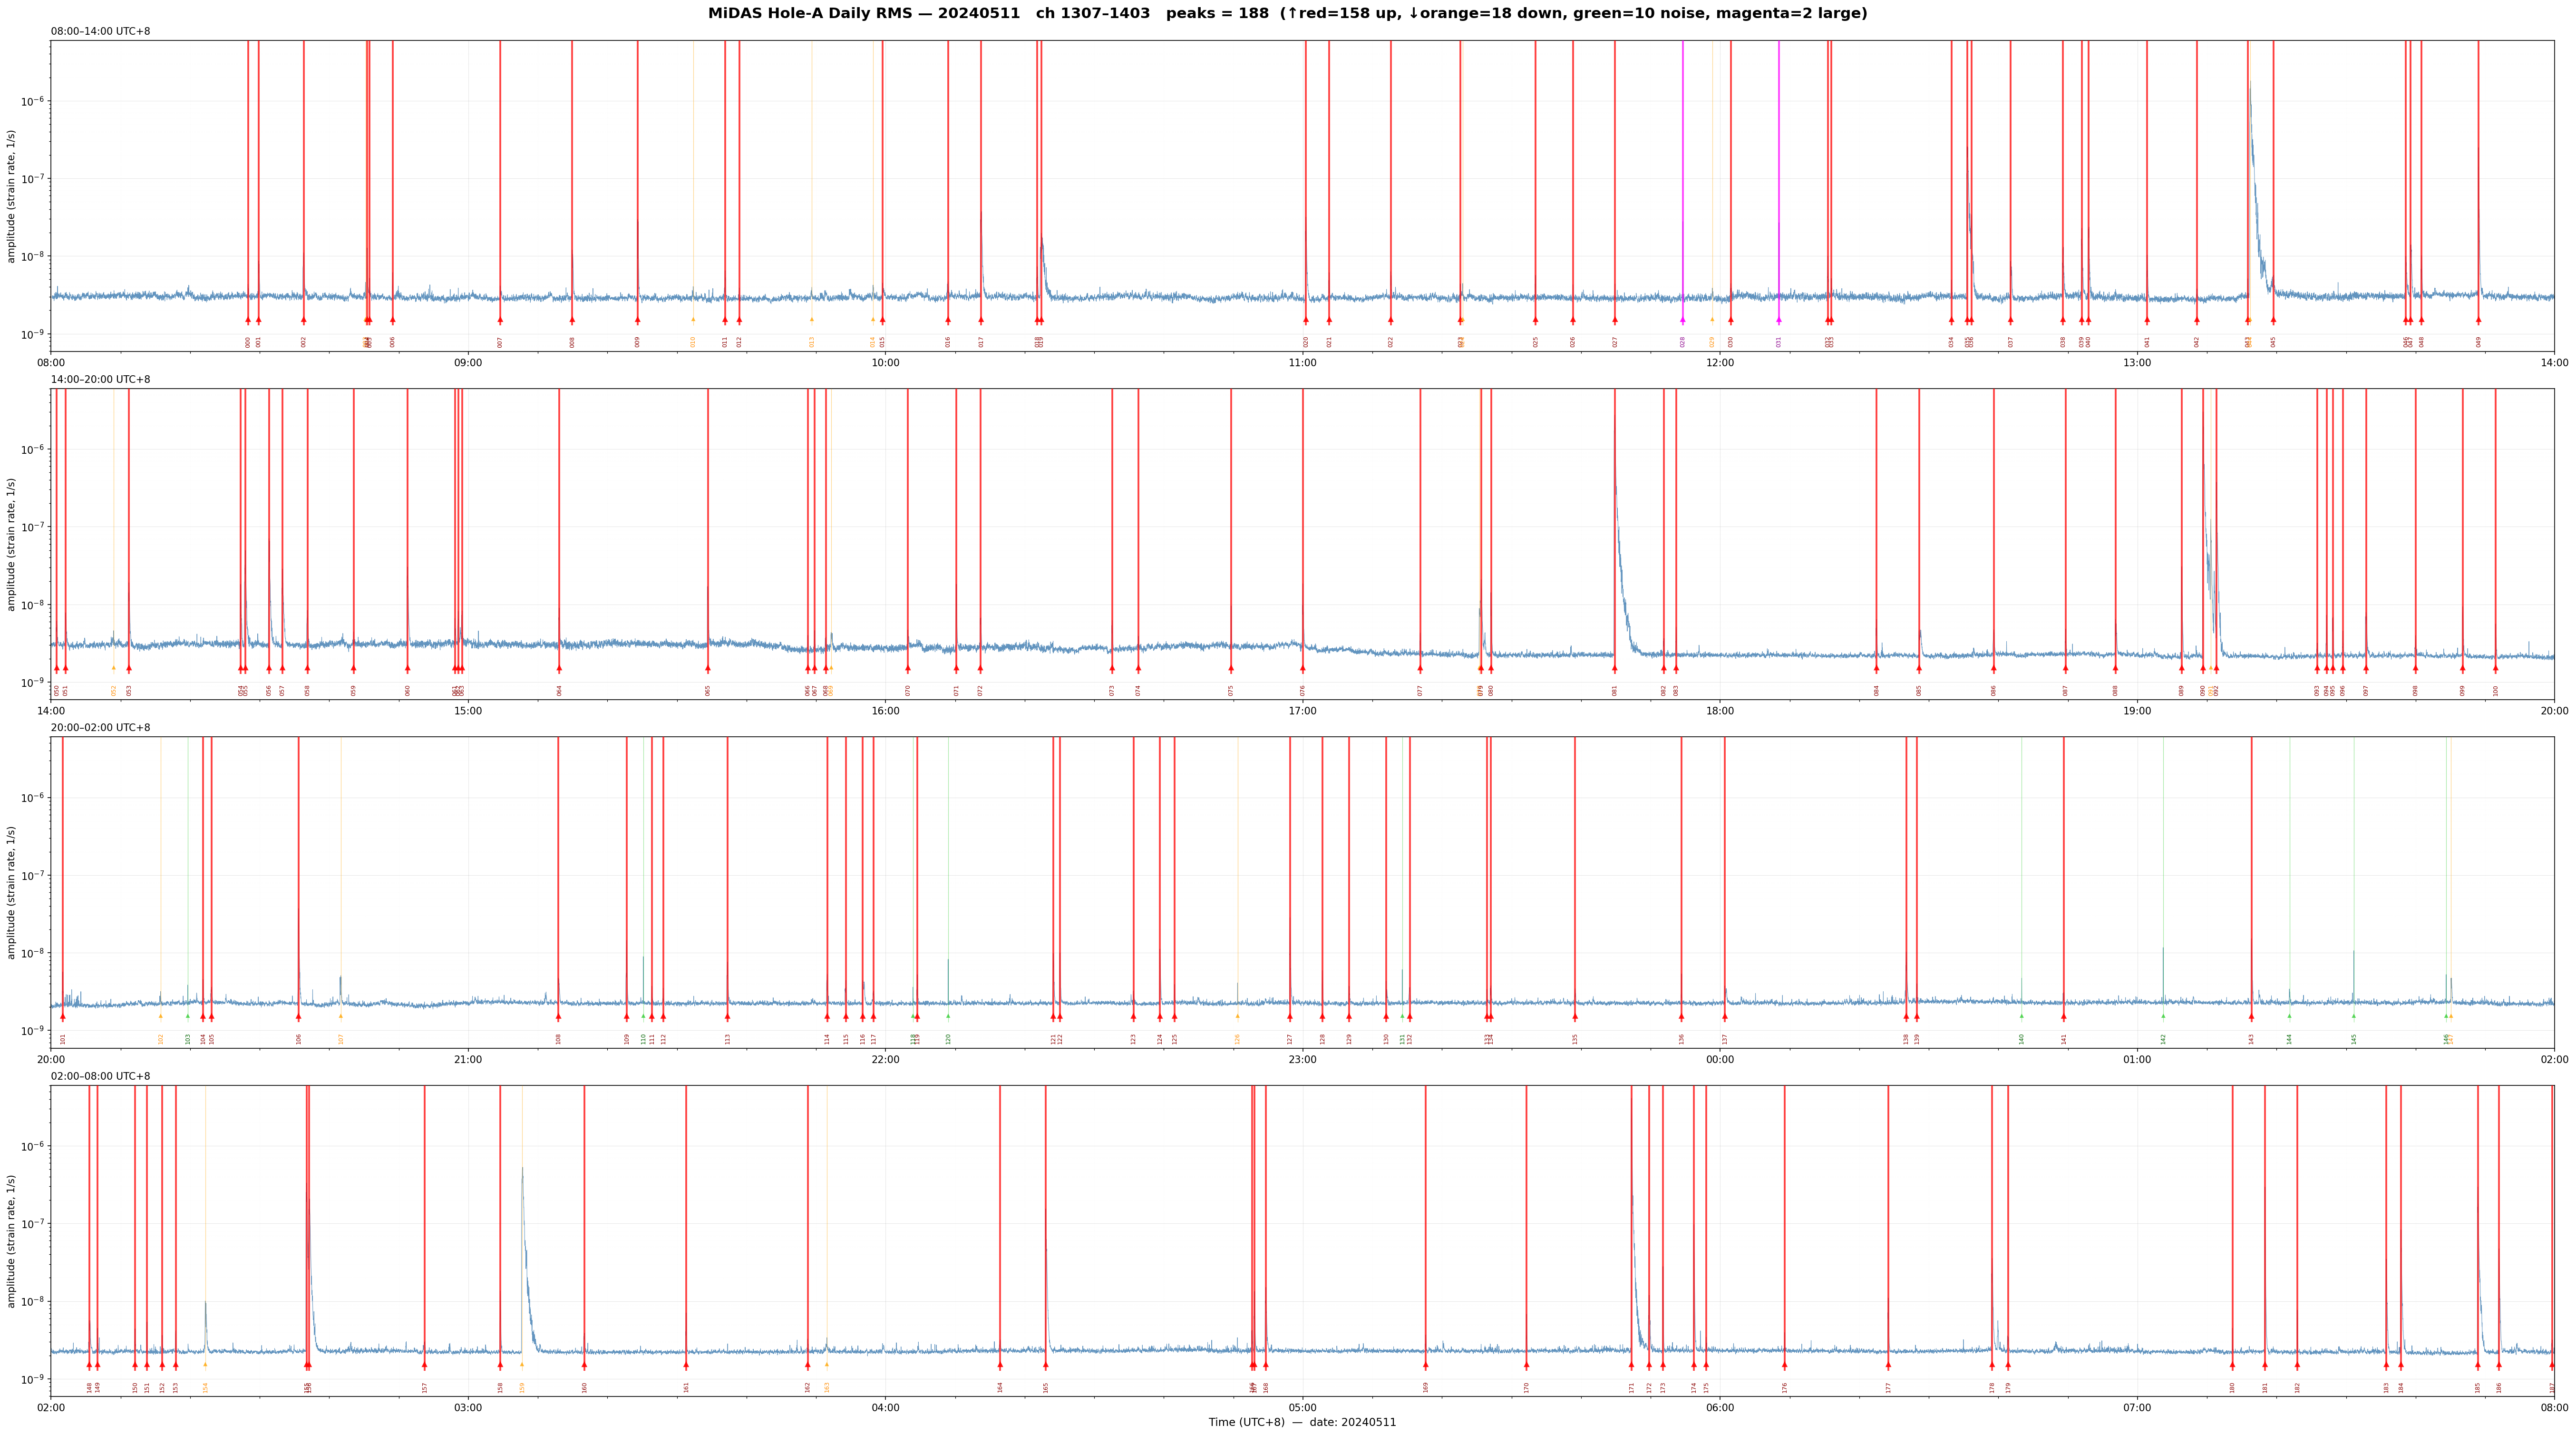2576x1435 pixels.
Task: Select the red peak label 007
Action: coord(500,342)
